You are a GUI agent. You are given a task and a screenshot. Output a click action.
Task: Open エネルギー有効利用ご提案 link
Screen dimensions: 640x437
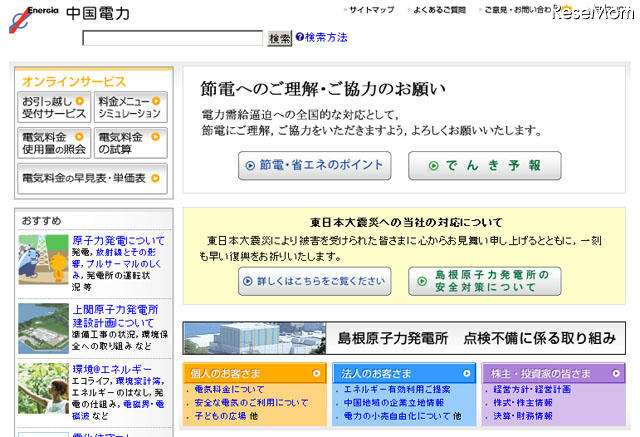(397, 390)
